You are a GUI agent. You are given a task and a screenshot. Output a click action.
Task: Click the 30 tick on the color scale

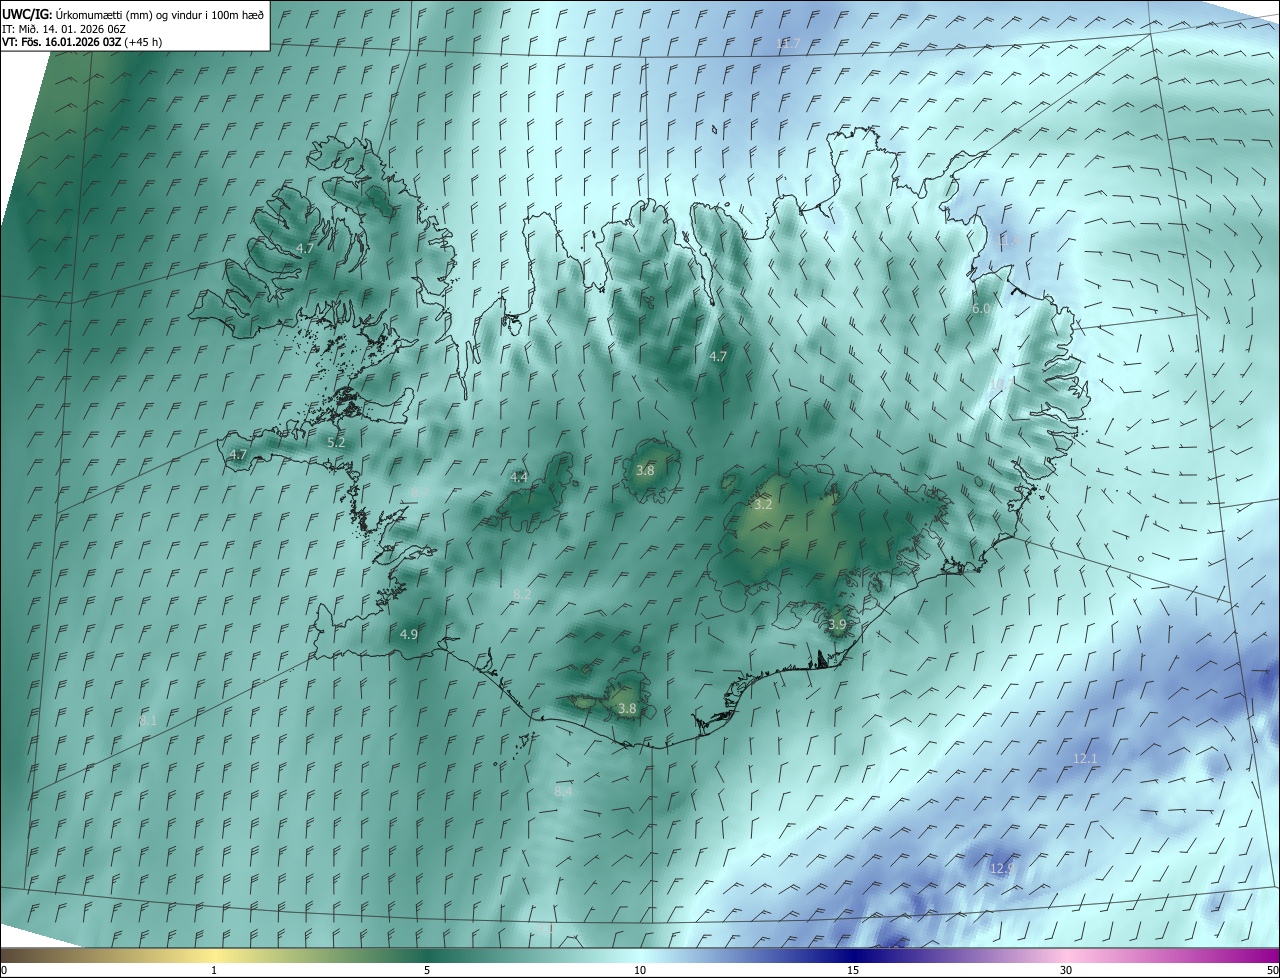point(1066,970)
